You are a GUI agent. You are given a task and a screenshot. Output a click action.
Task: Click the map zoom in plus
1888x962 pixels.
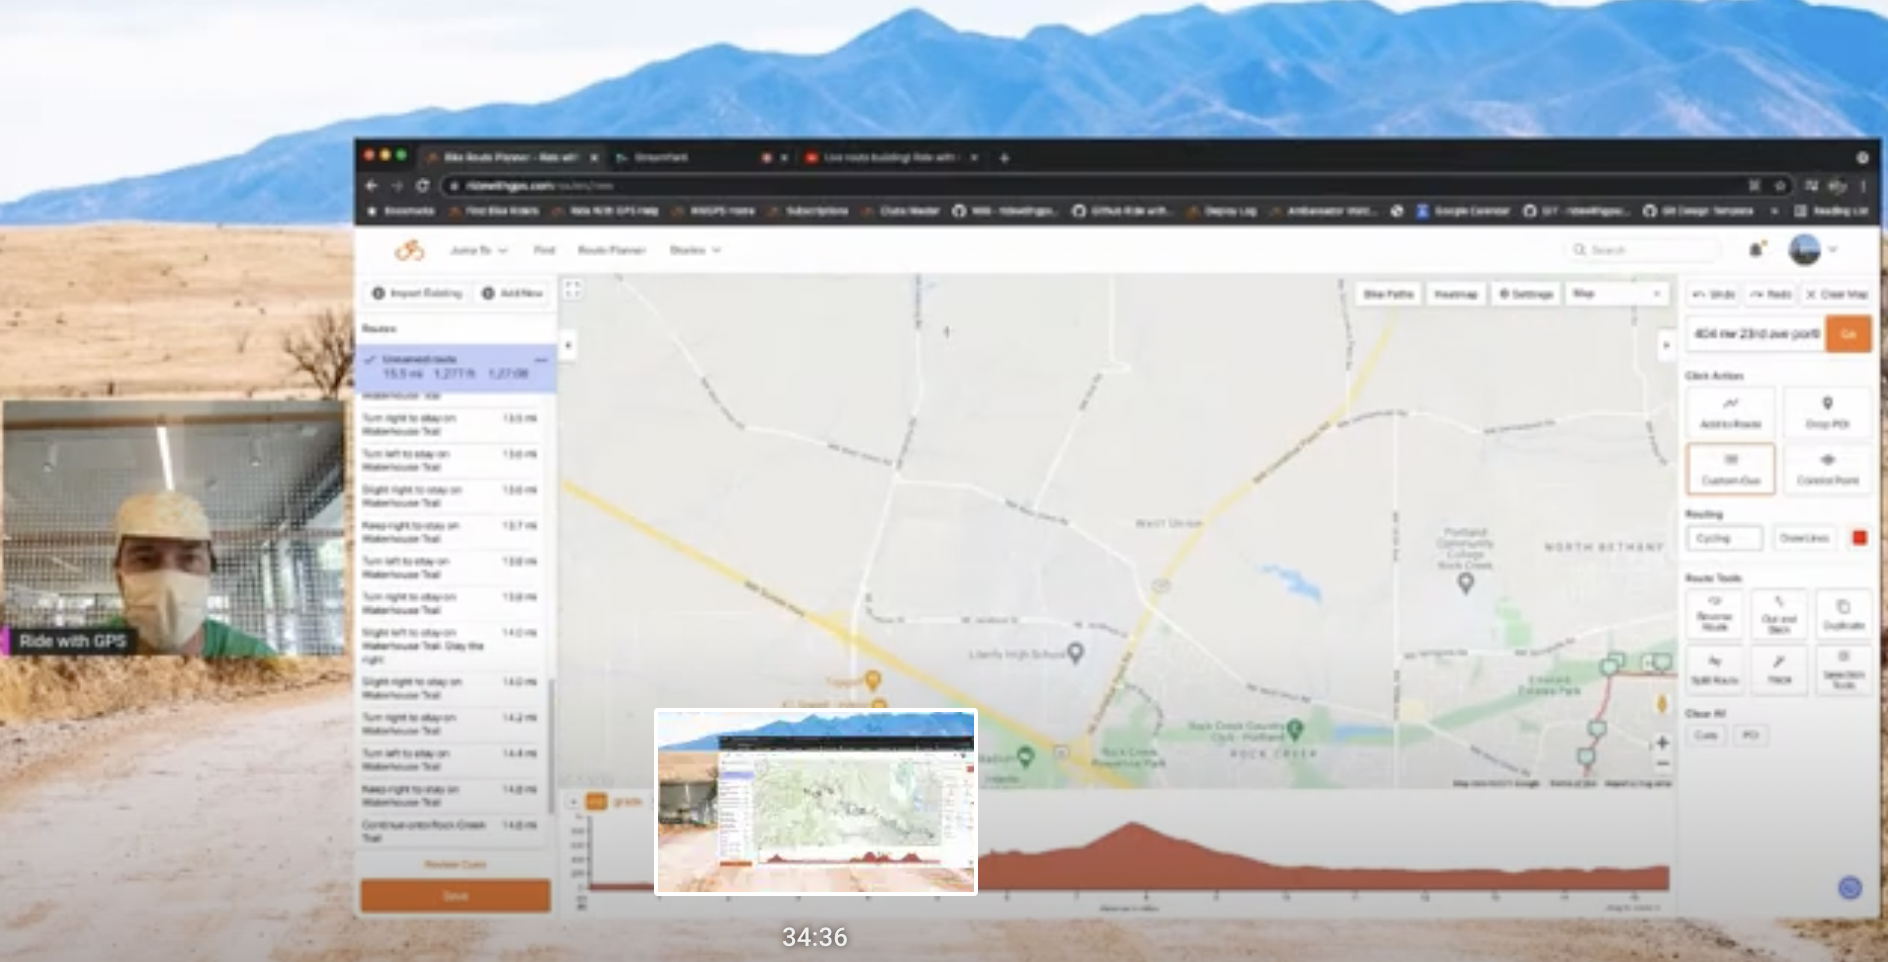(1662, 743)
